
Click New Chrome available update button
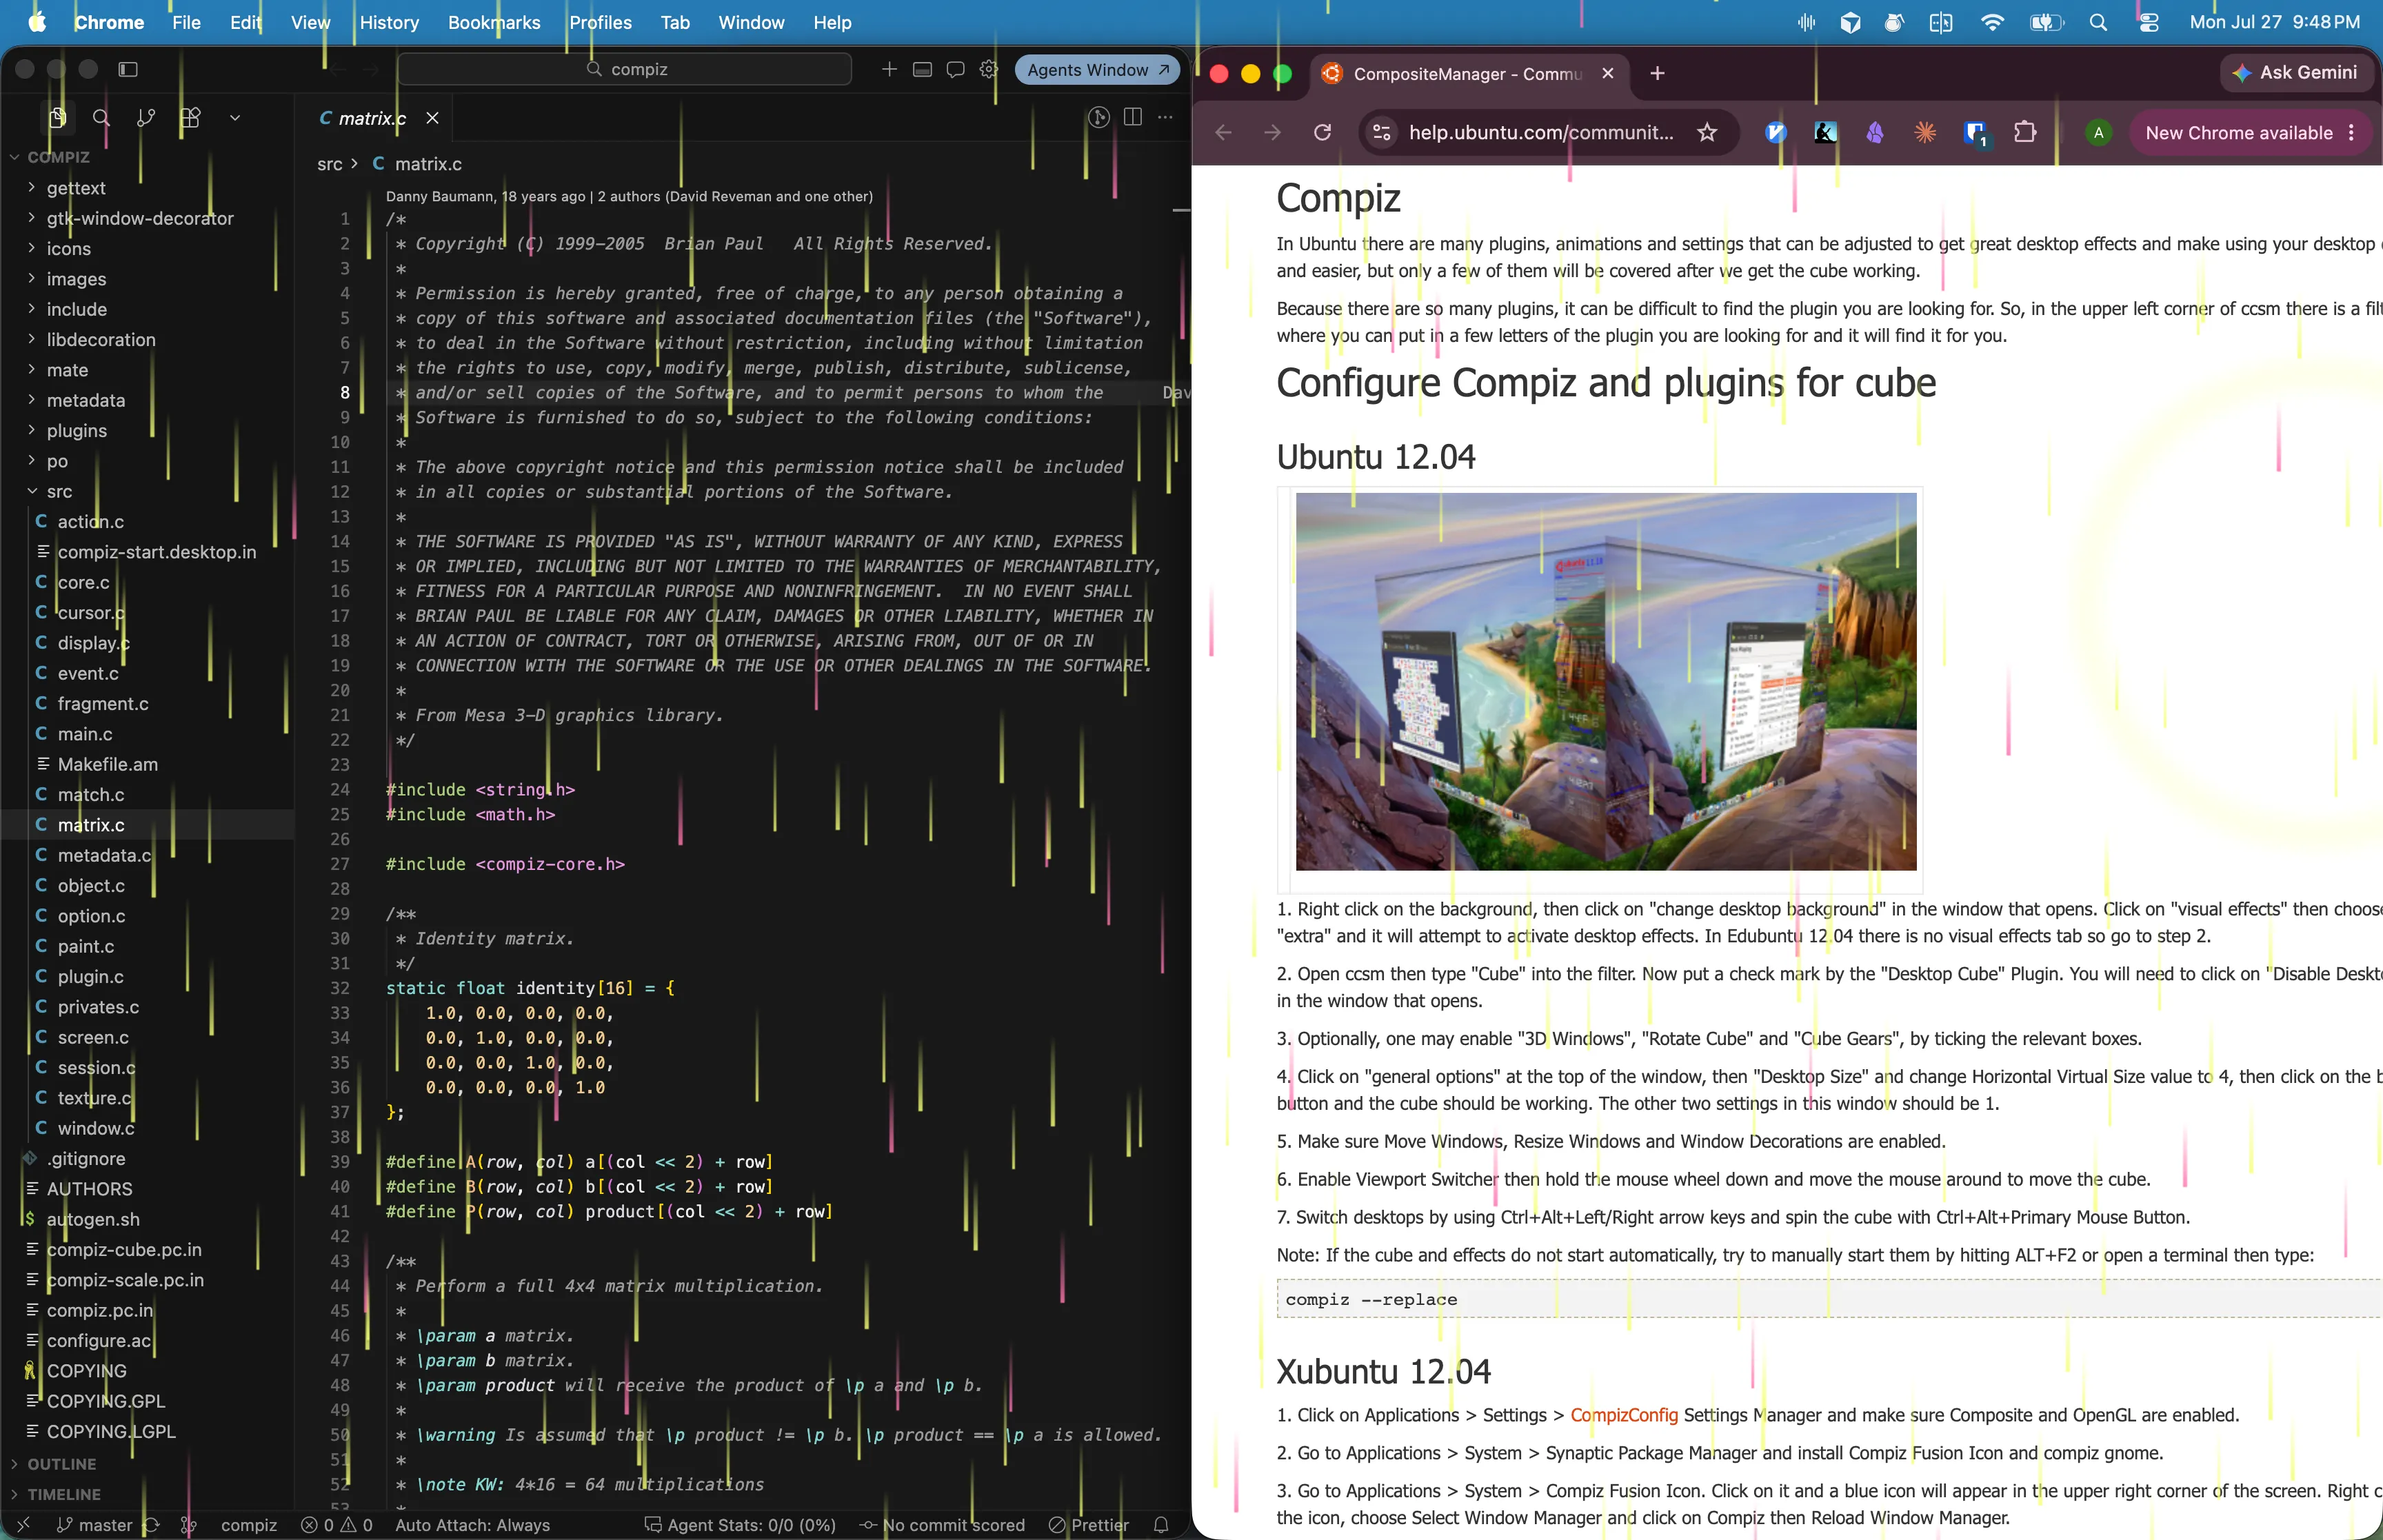tap(2250, 133)
